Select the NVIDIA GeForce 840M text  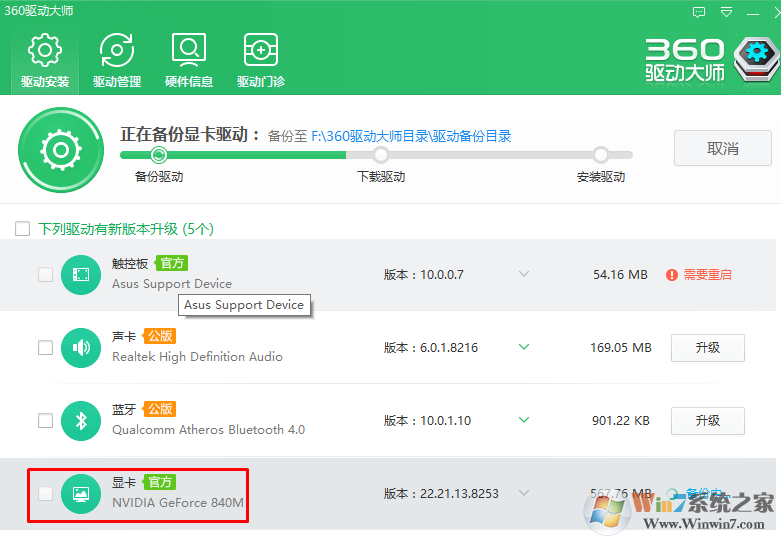click(x=178, y=502)
